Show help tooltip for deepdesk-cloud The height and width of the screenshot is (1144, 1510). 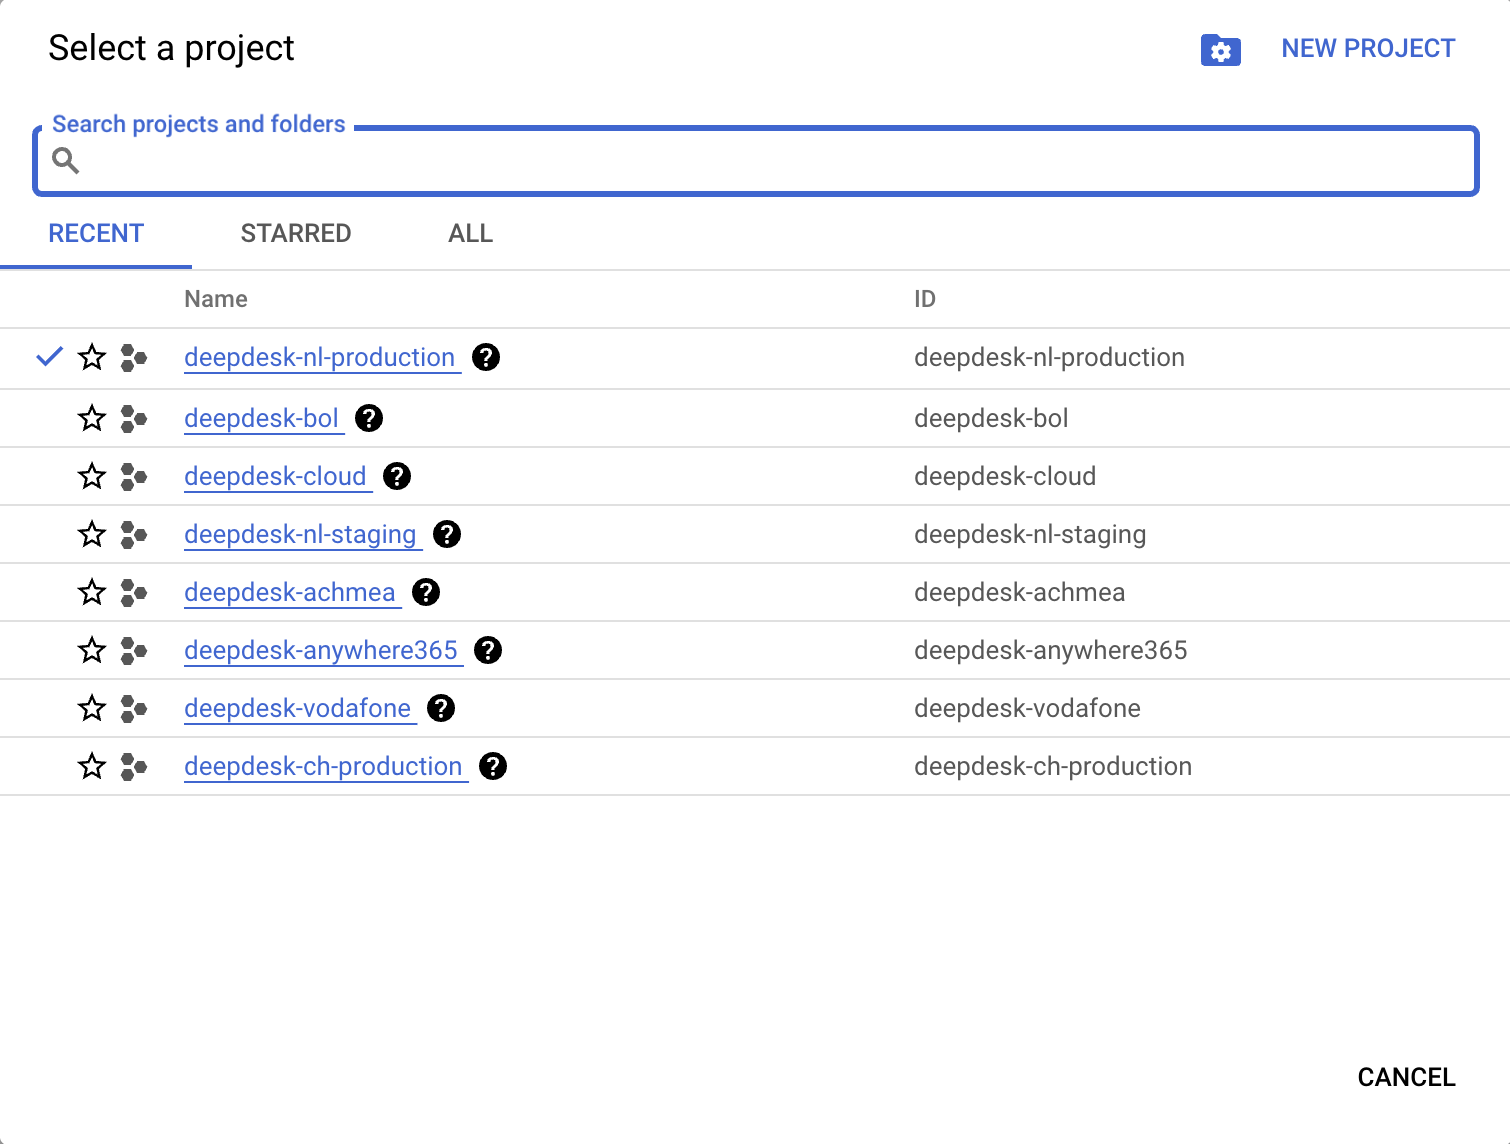(x=397, y=476)
